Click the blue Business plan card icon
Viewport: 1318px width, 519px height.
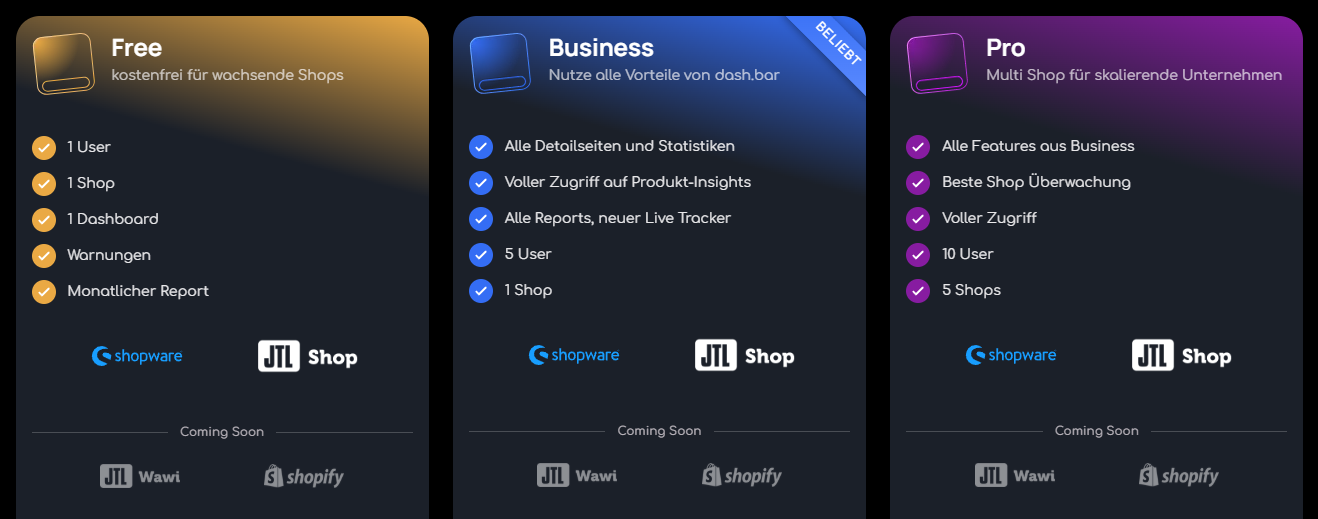pos(500,64)
